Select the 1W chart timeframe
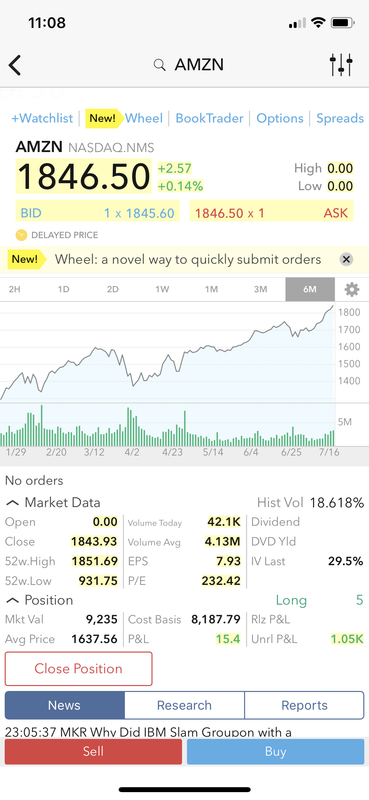The height and width of the screenshot is (800, 369). pyautogui.click(x=162, y=289)
